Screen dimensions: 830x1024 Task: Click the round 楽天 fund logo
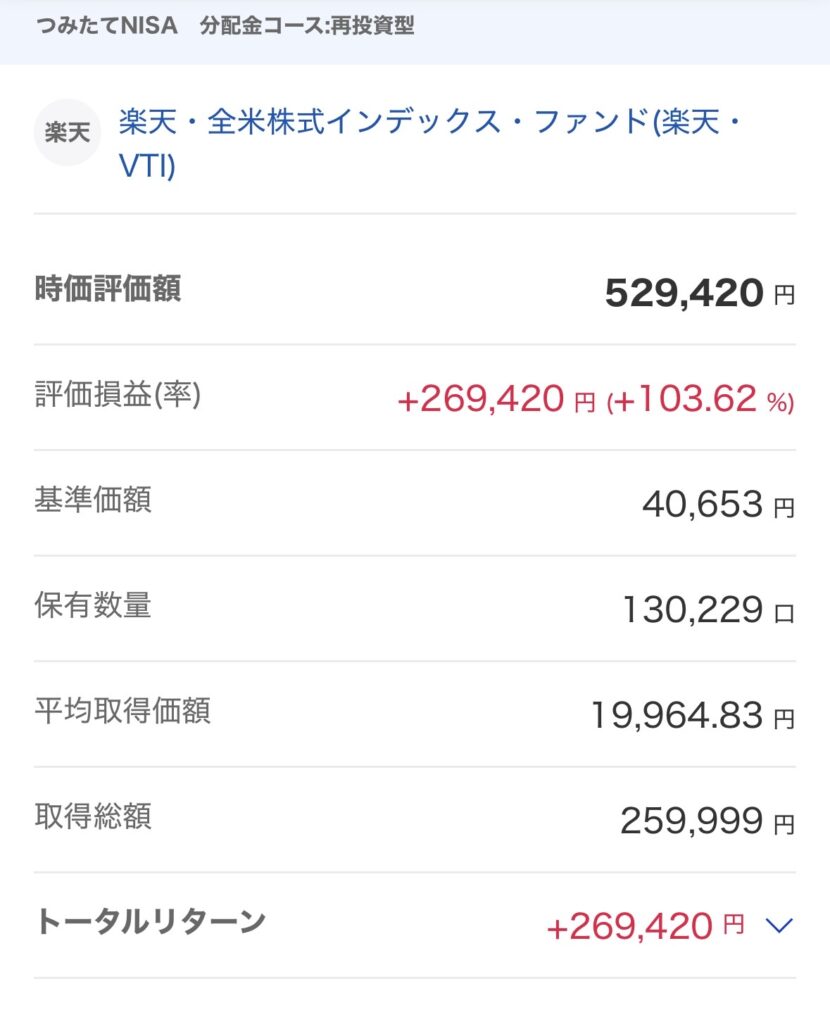pyautogui.click(x=67, y=132)
